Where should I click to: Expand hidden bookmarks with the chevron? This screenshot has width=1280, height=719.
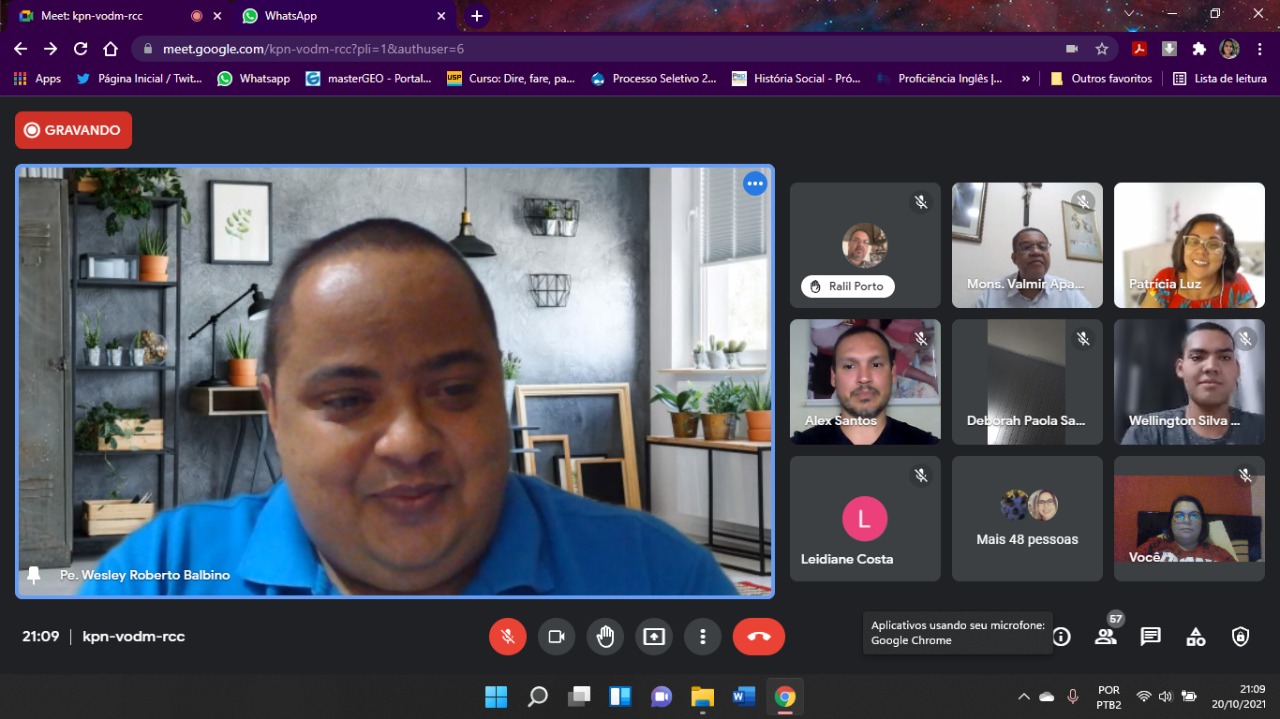pos(1025,78)
